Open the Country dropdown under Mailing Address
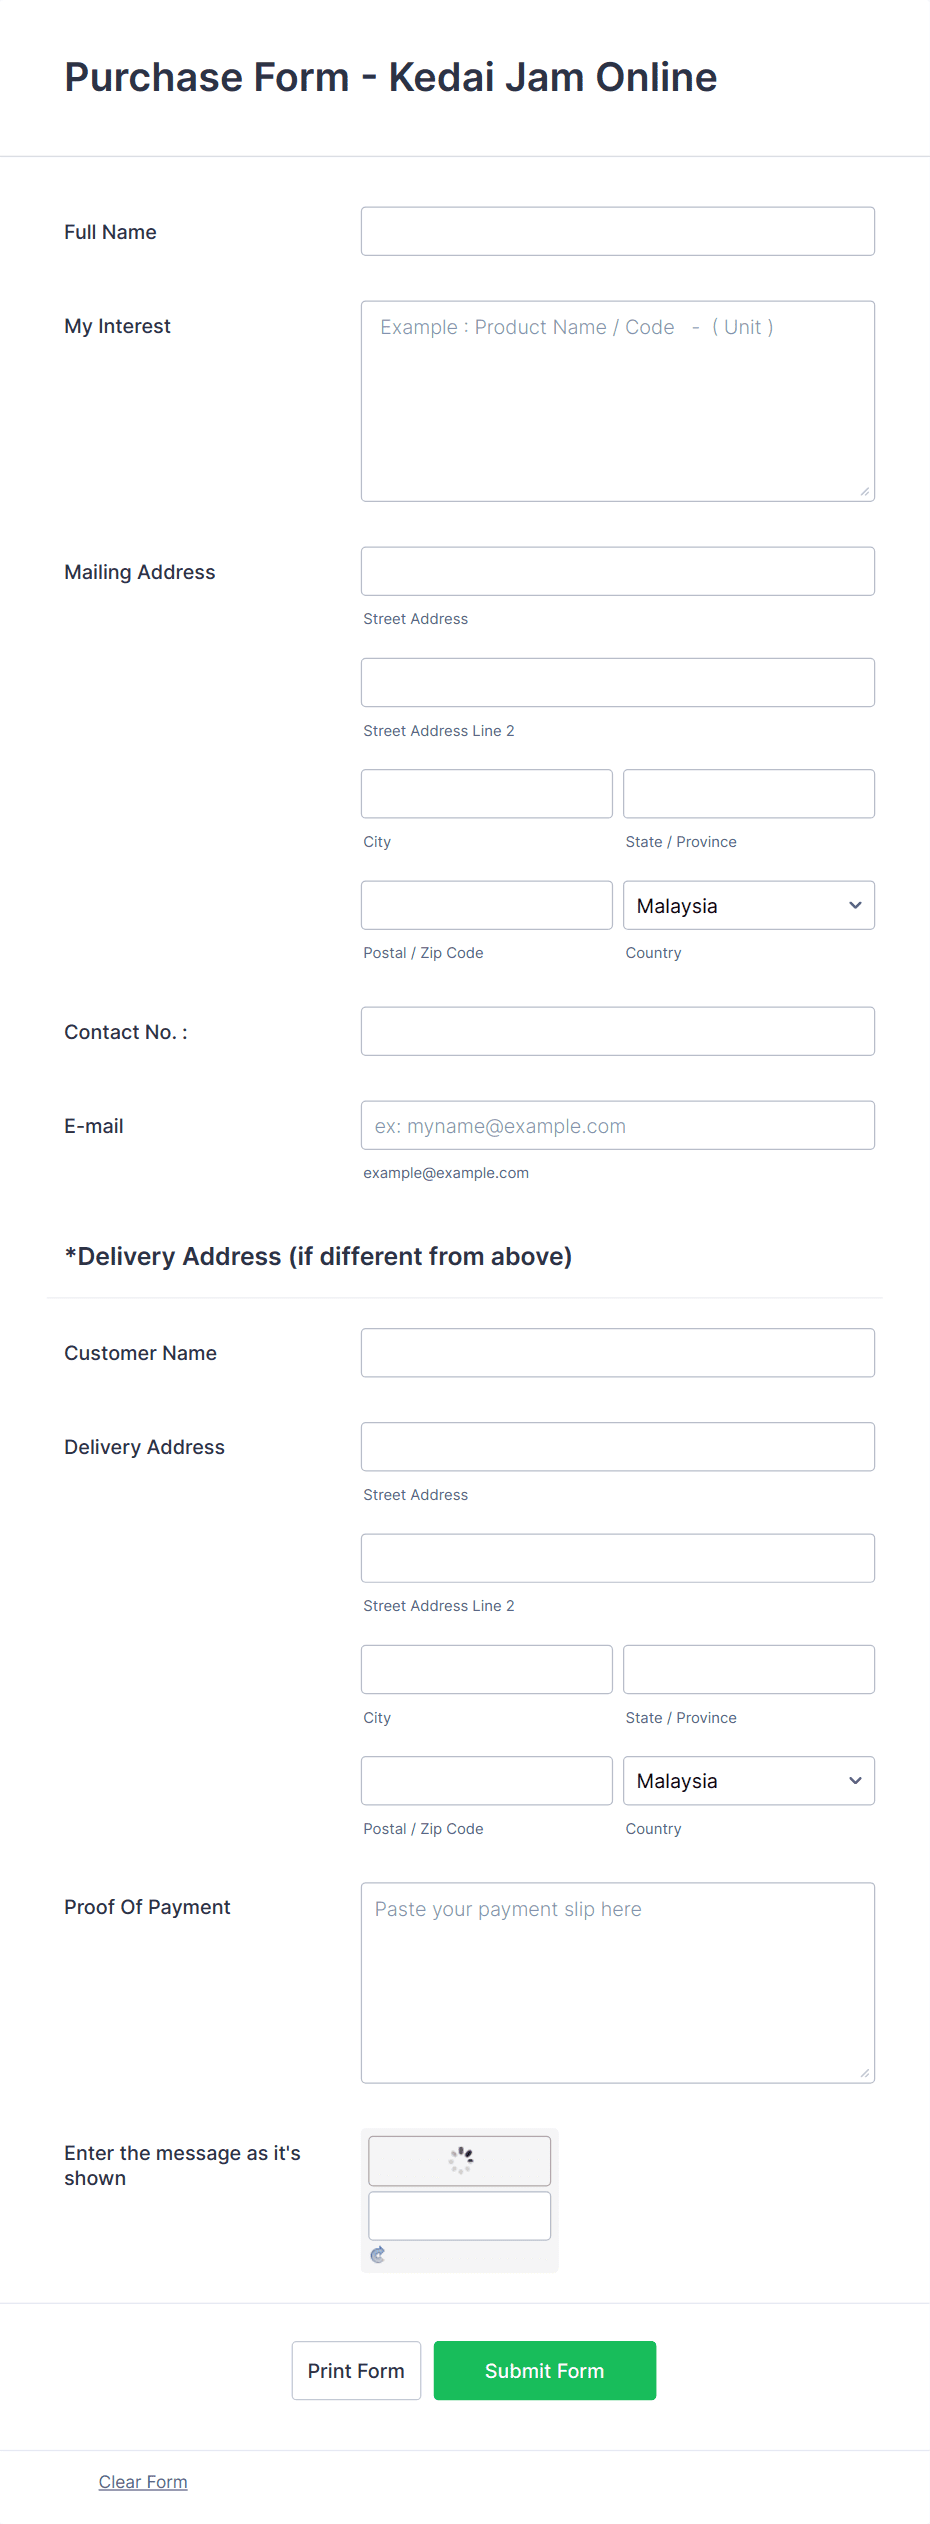 coord(748,905)
